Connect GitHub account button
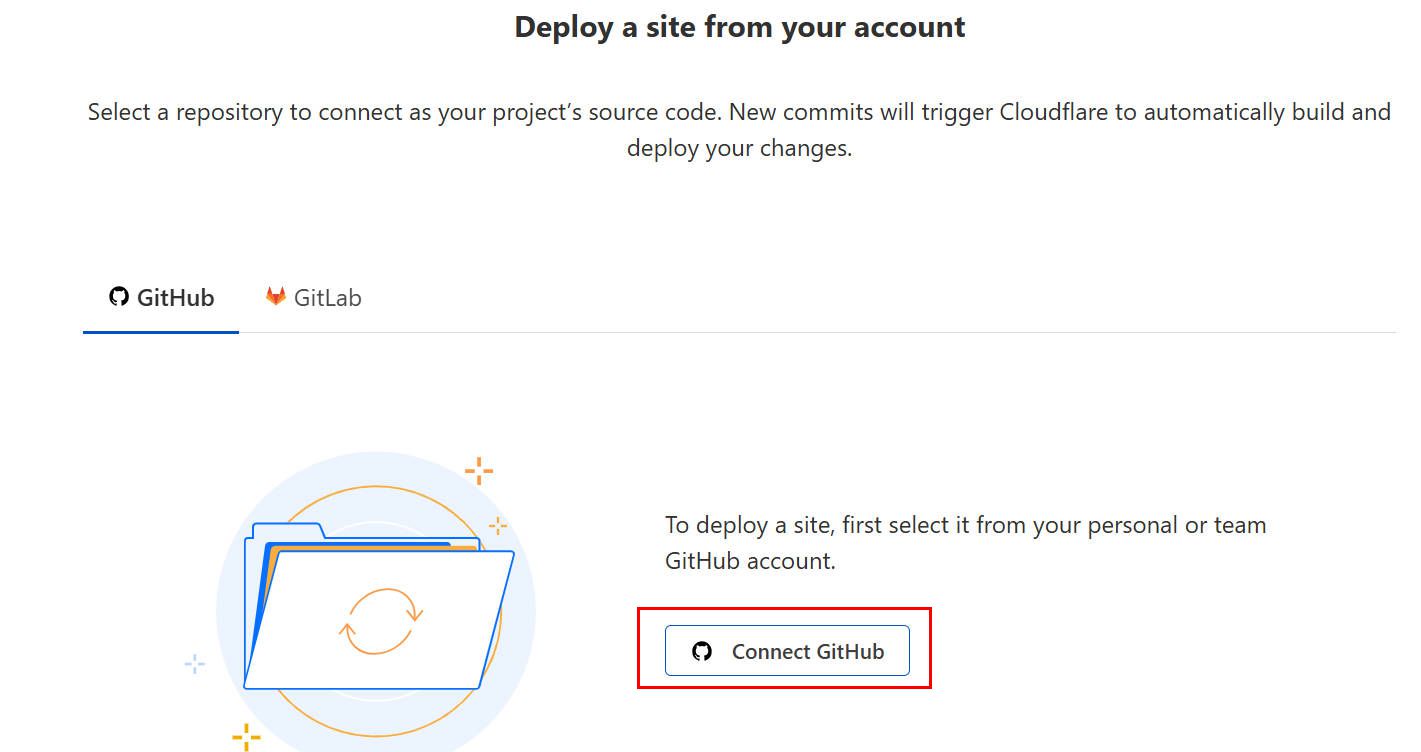Image resolution: width=1421 pixels, height=752 pixels. point(787,651)
